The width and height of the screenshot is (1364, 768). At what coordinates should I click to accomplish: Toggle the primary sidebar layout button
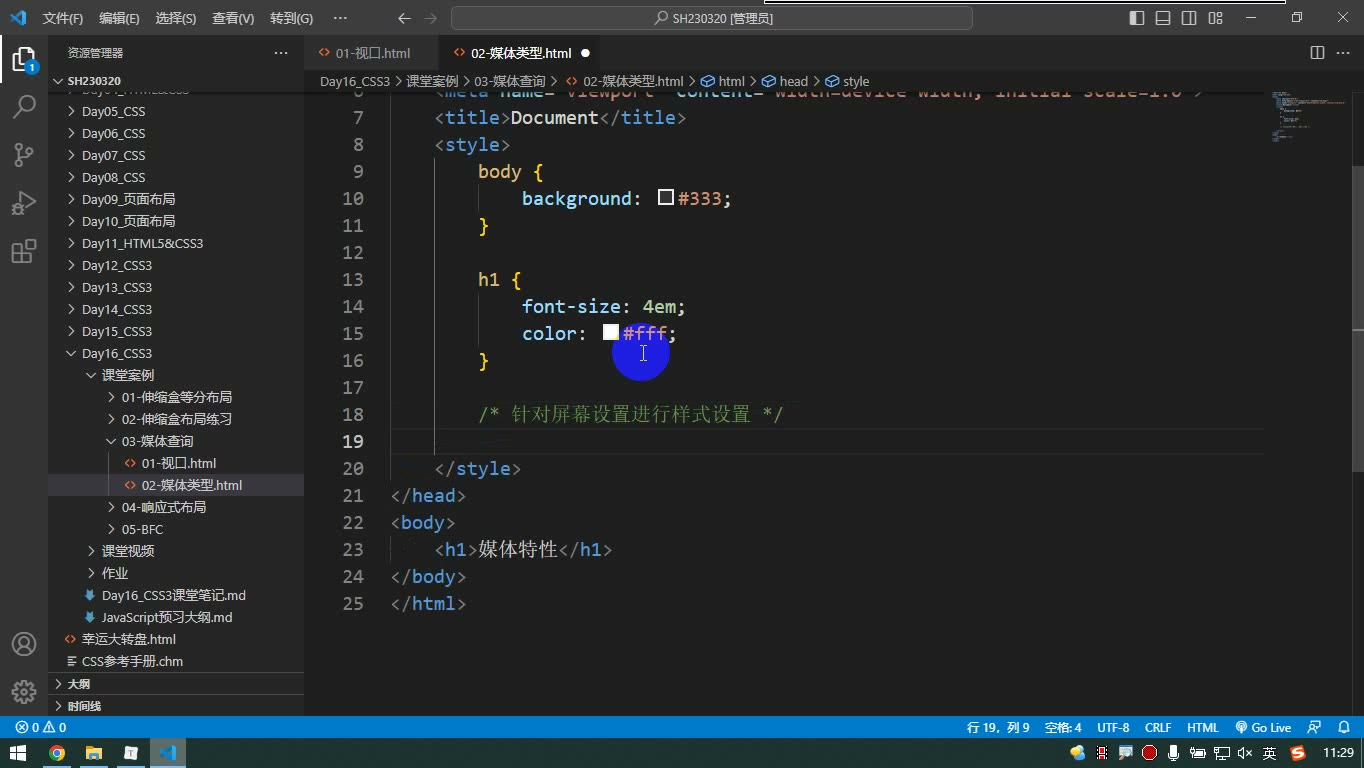1137,18
